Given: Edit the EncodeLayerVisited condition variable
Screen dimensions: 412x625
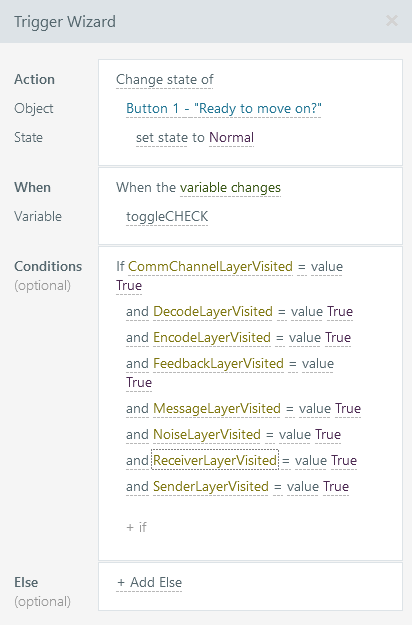Looking at the screenshot, I should (x=212, y=337).
